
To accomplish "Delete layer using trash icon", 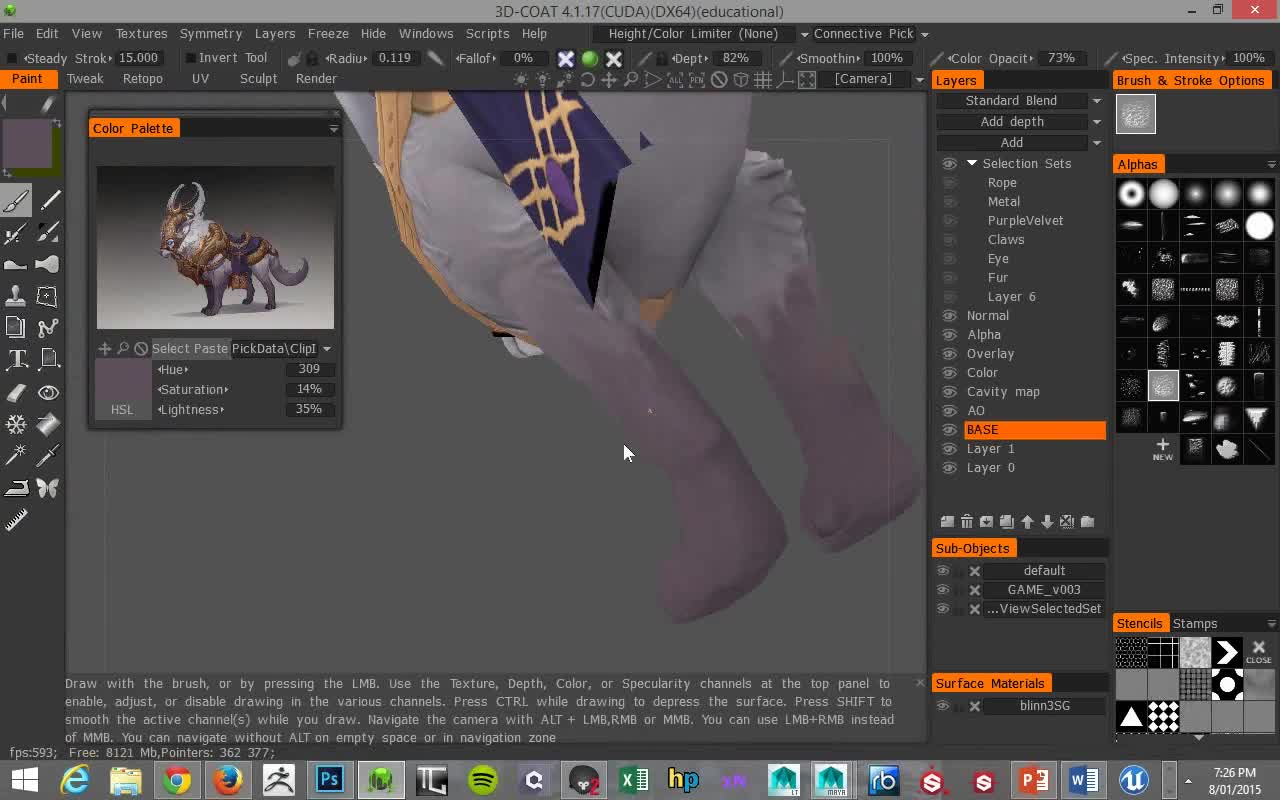I will point(967,521).
